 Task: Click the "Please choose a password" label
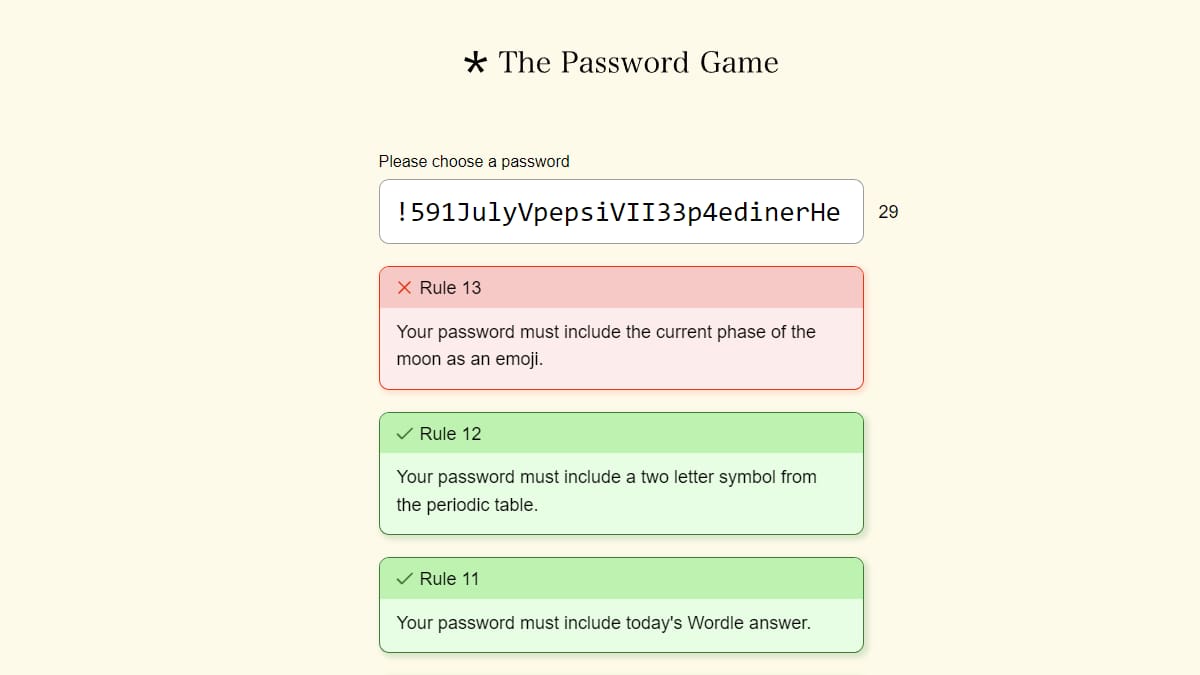click(x=474, y=161)
